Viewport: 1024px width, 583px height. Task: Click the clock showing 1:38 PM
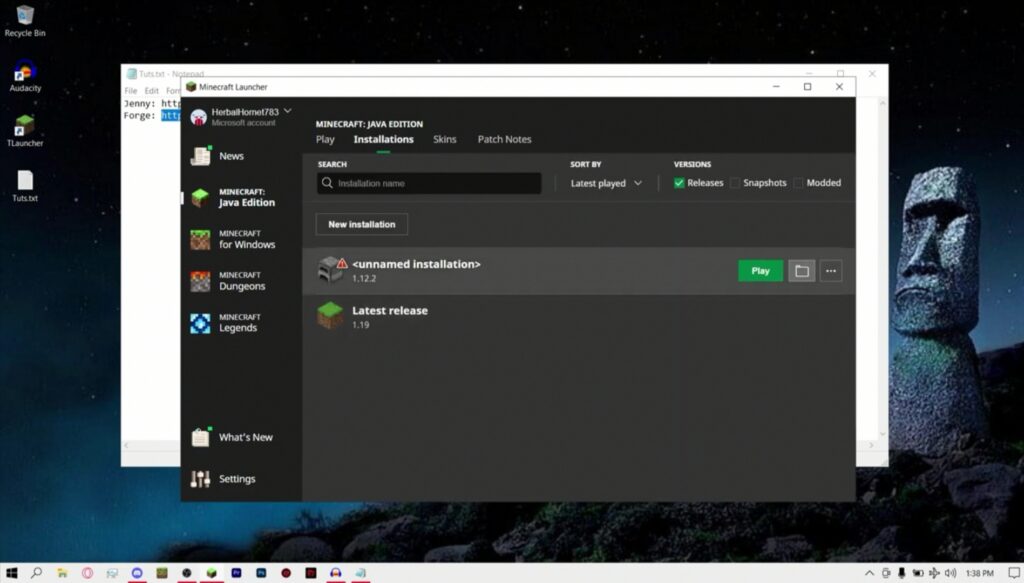click(x=980, y=573)
